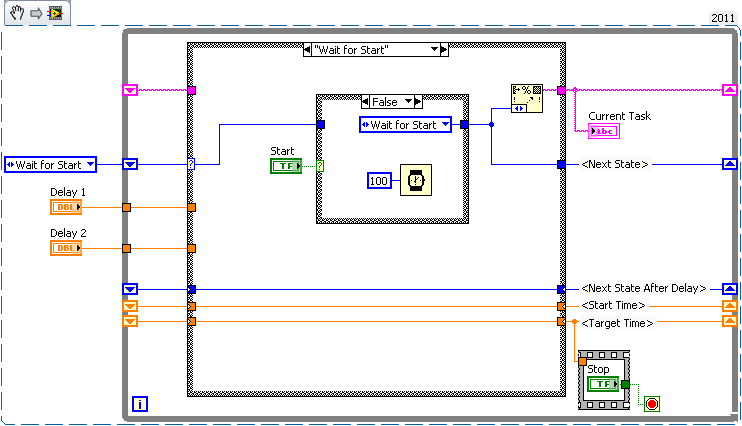This screenshot has width=742, height=426.
Task: Go to previous case of outer structure
Action: (x=307, y=49)
